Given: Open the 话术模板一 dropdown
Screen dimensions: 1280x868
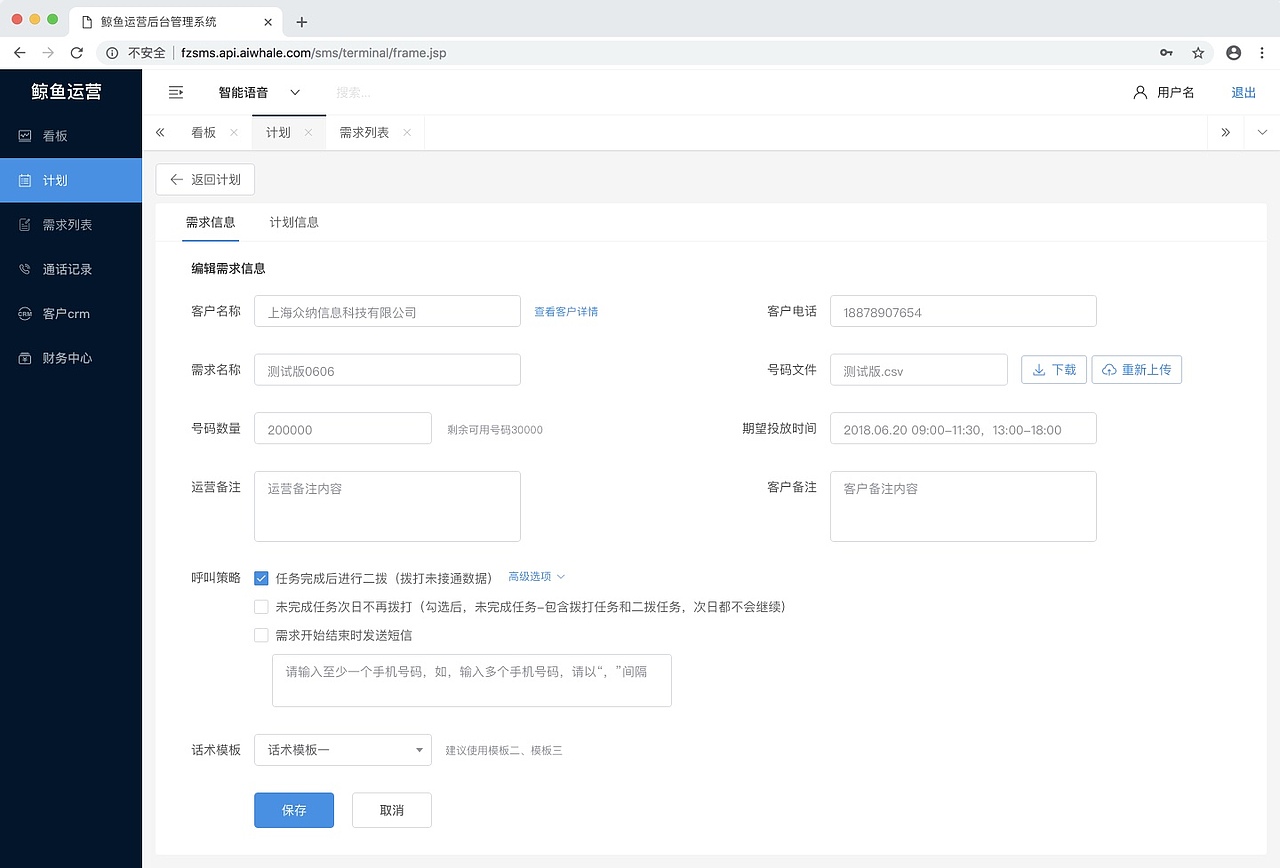Looking at the screenshot, I should (343, 750).
